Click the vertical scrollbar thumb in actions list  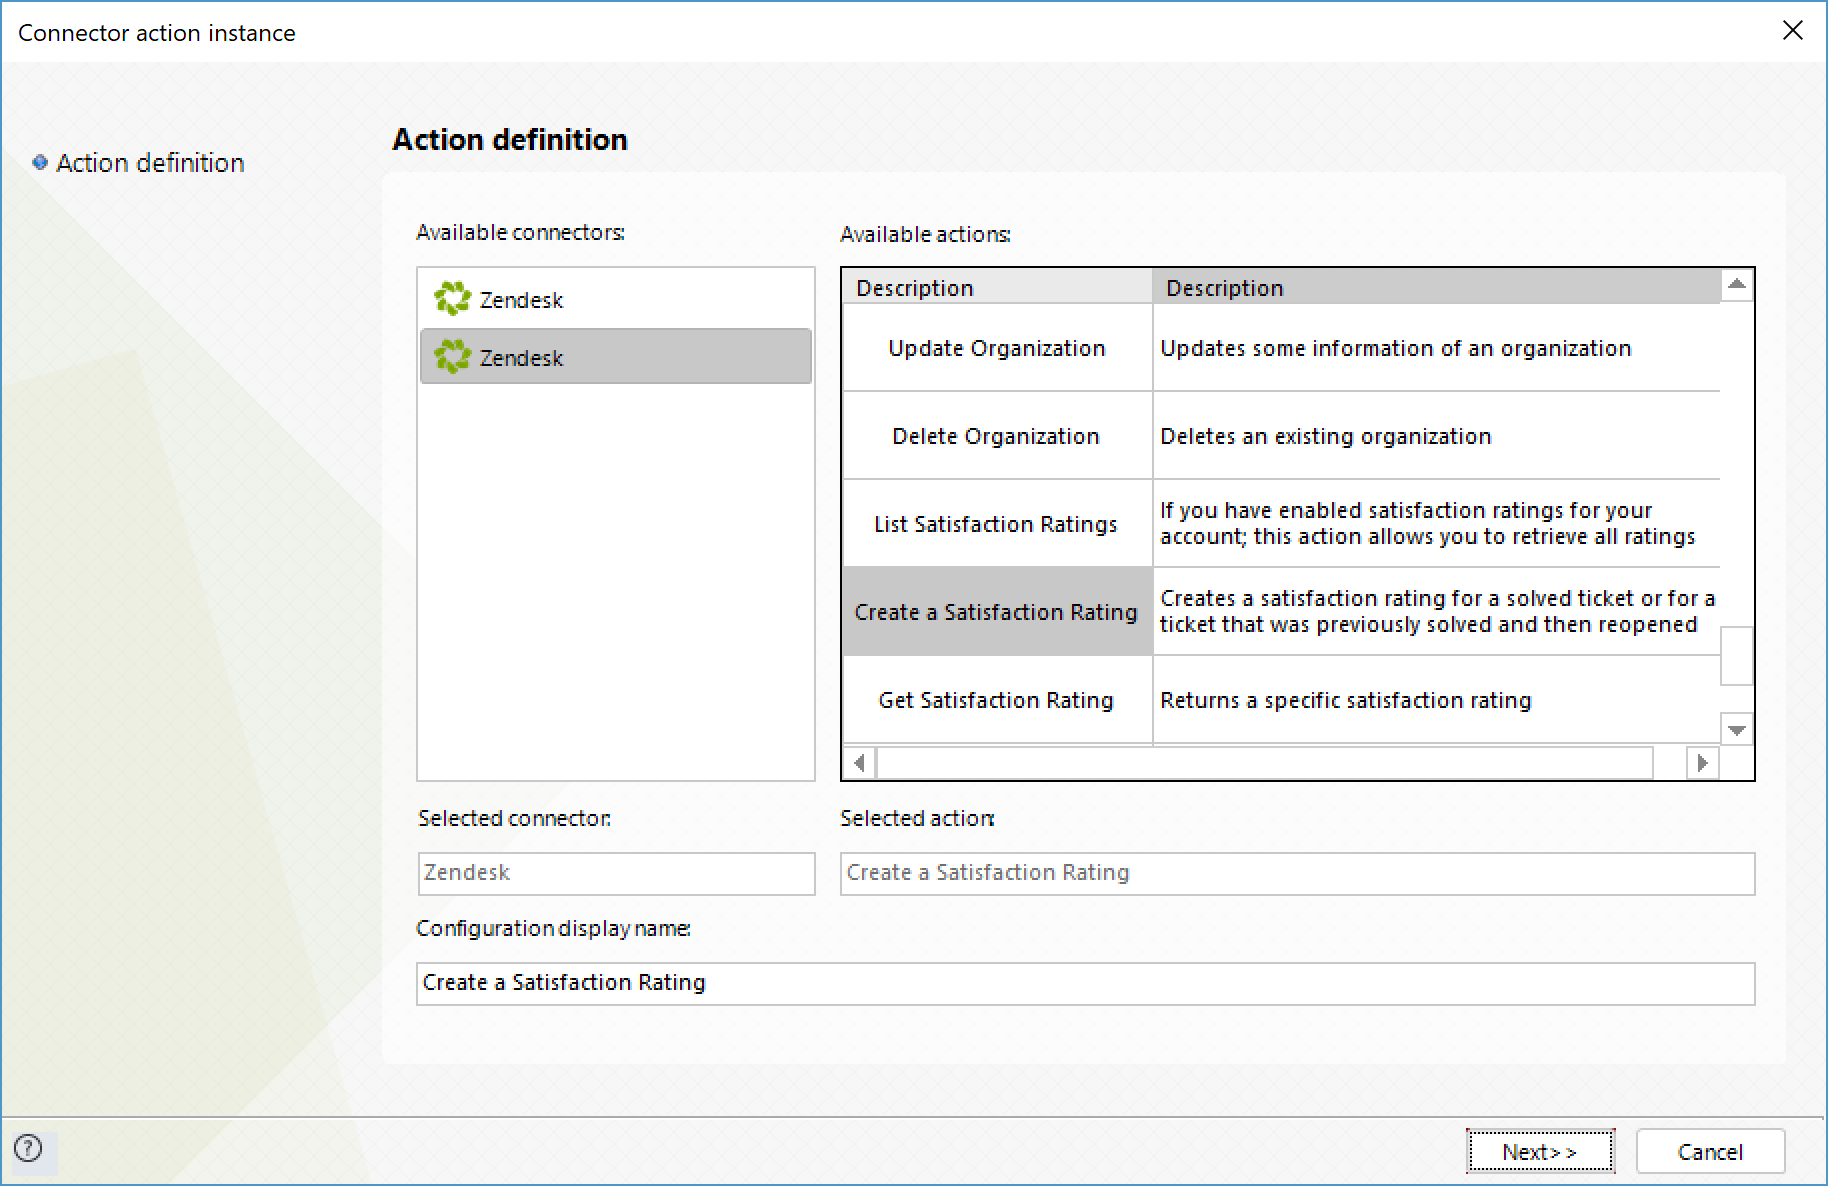1737,656
